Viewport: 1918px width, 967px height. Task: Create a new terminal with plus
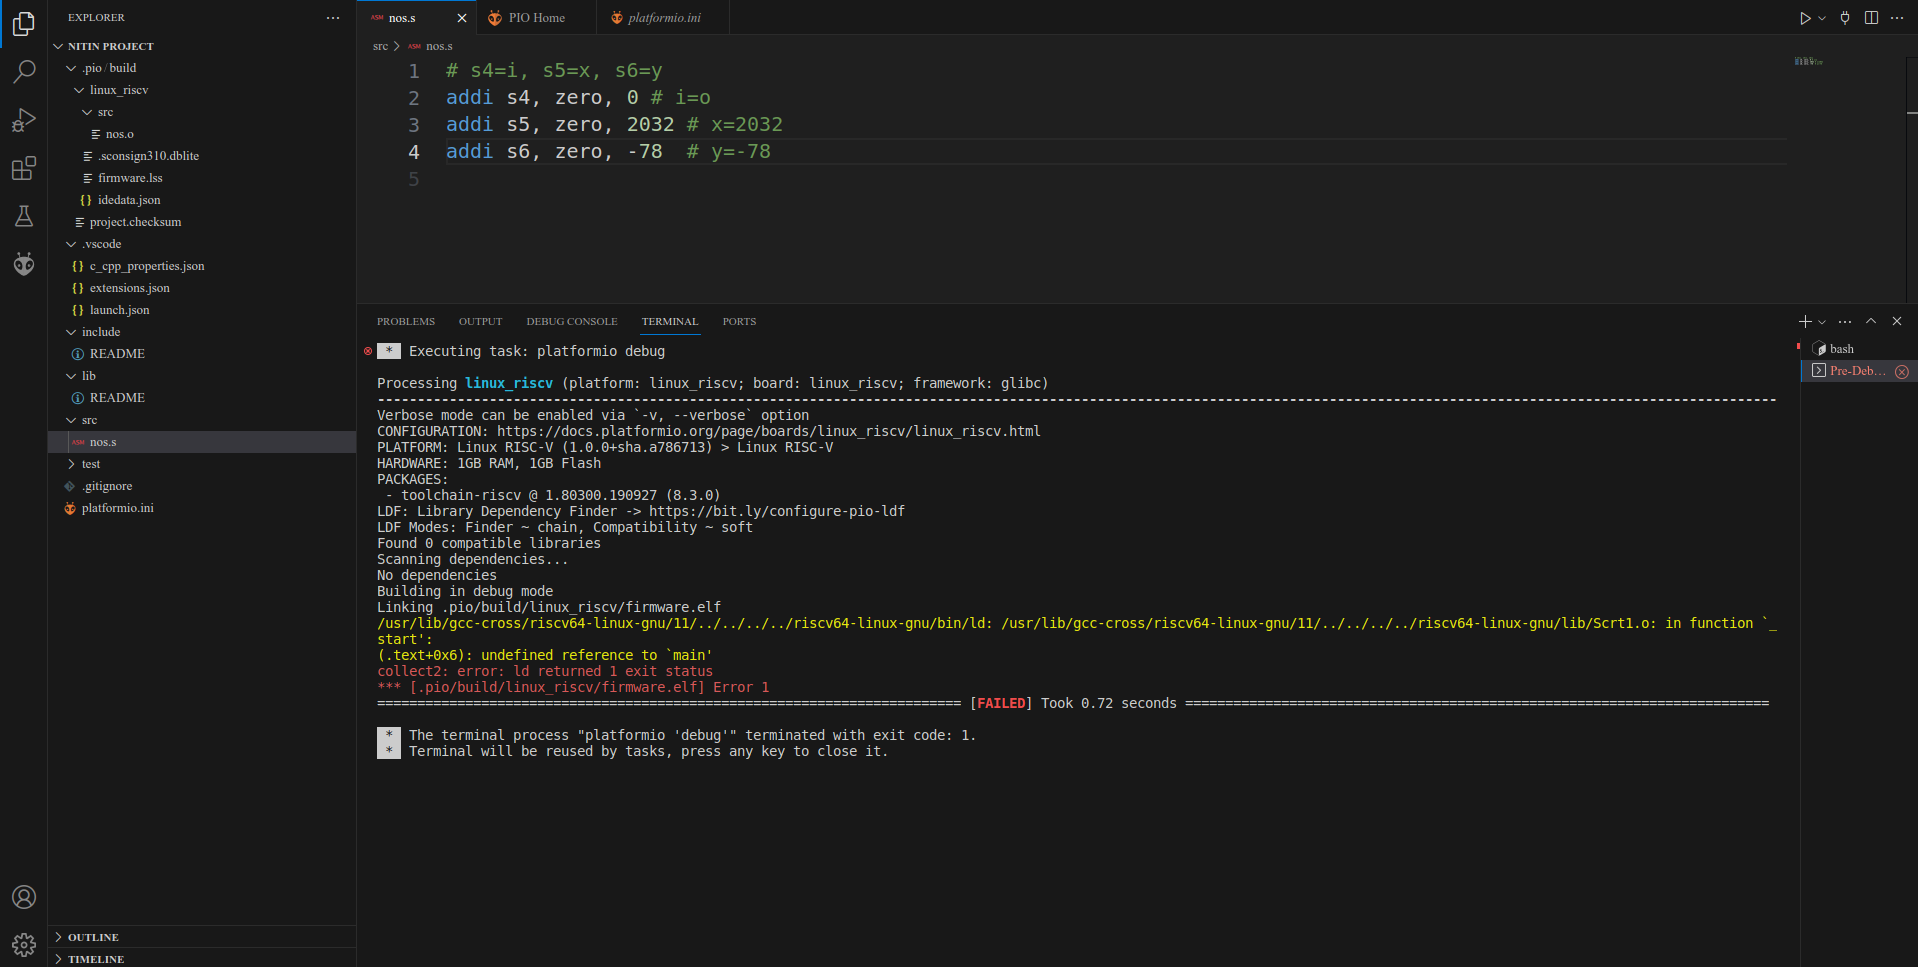click(1804, 321)
